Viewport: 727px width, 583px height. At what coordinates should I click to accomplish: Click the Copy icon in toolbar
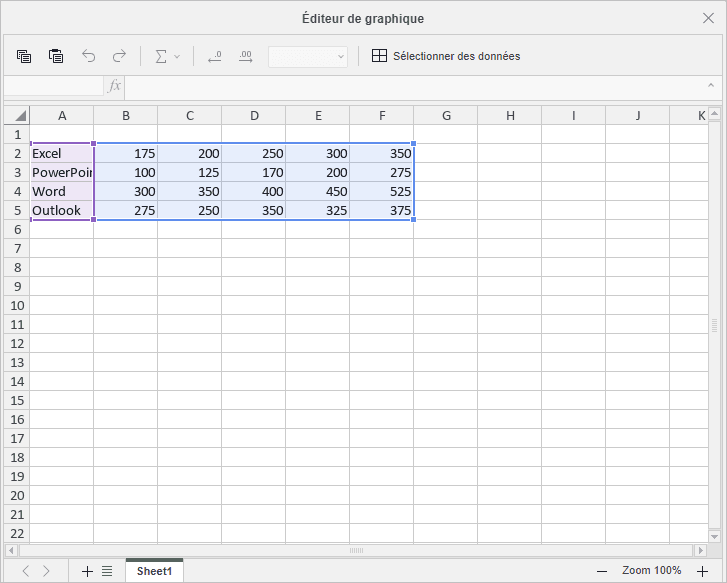tap(24, 56)
